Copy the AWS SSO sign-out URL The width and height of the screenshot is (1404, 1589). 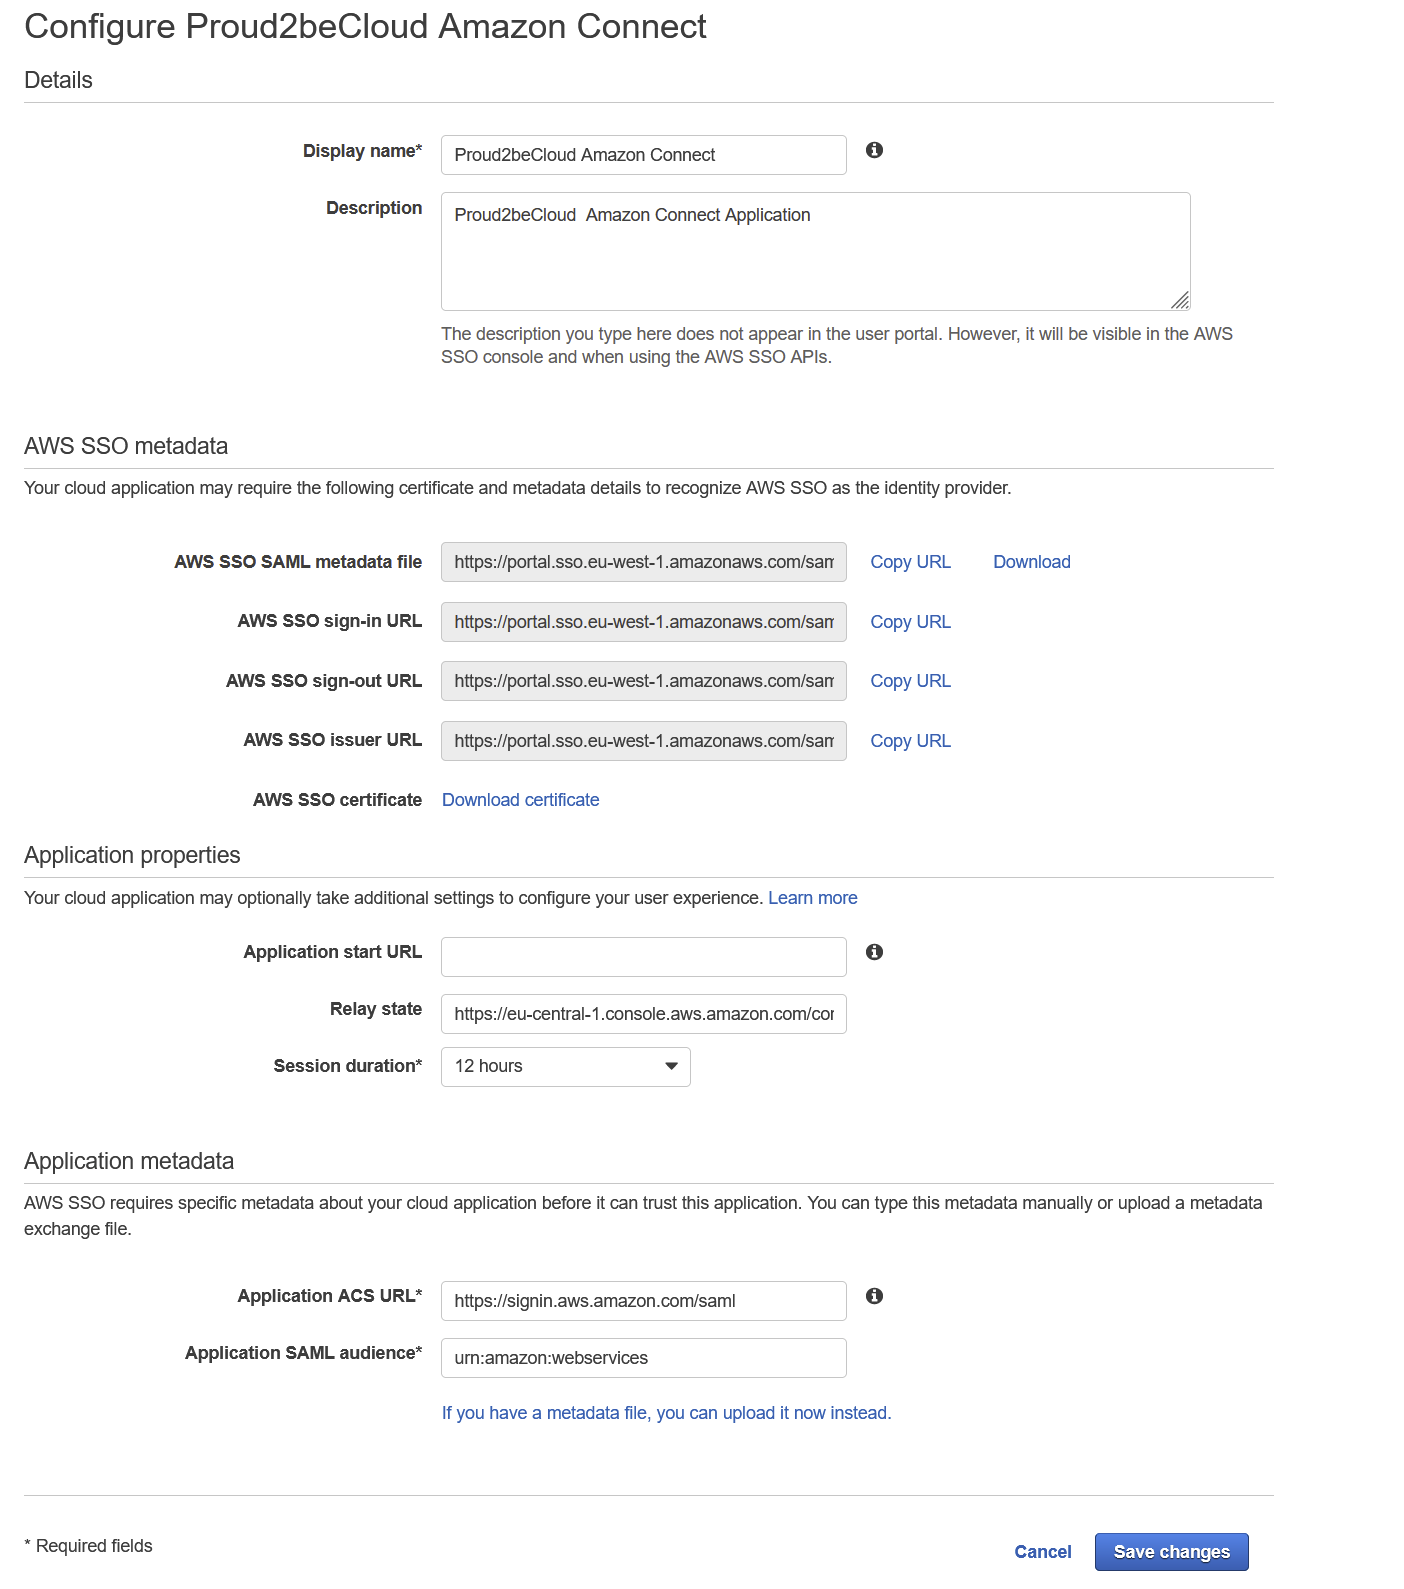910,681
